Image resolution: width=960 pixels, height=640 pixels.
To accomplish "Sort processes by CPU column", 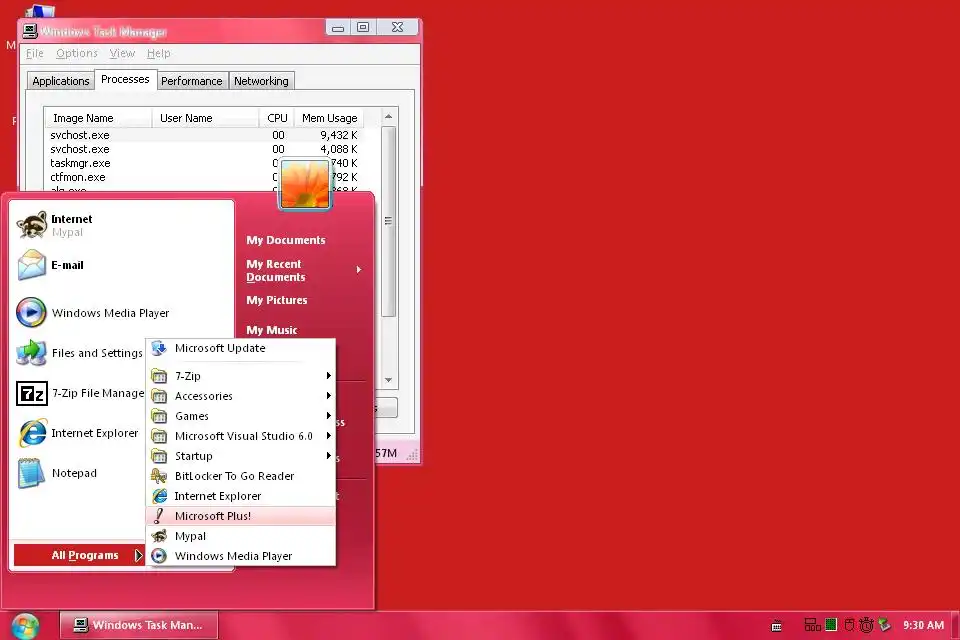I will pos(277,118).
